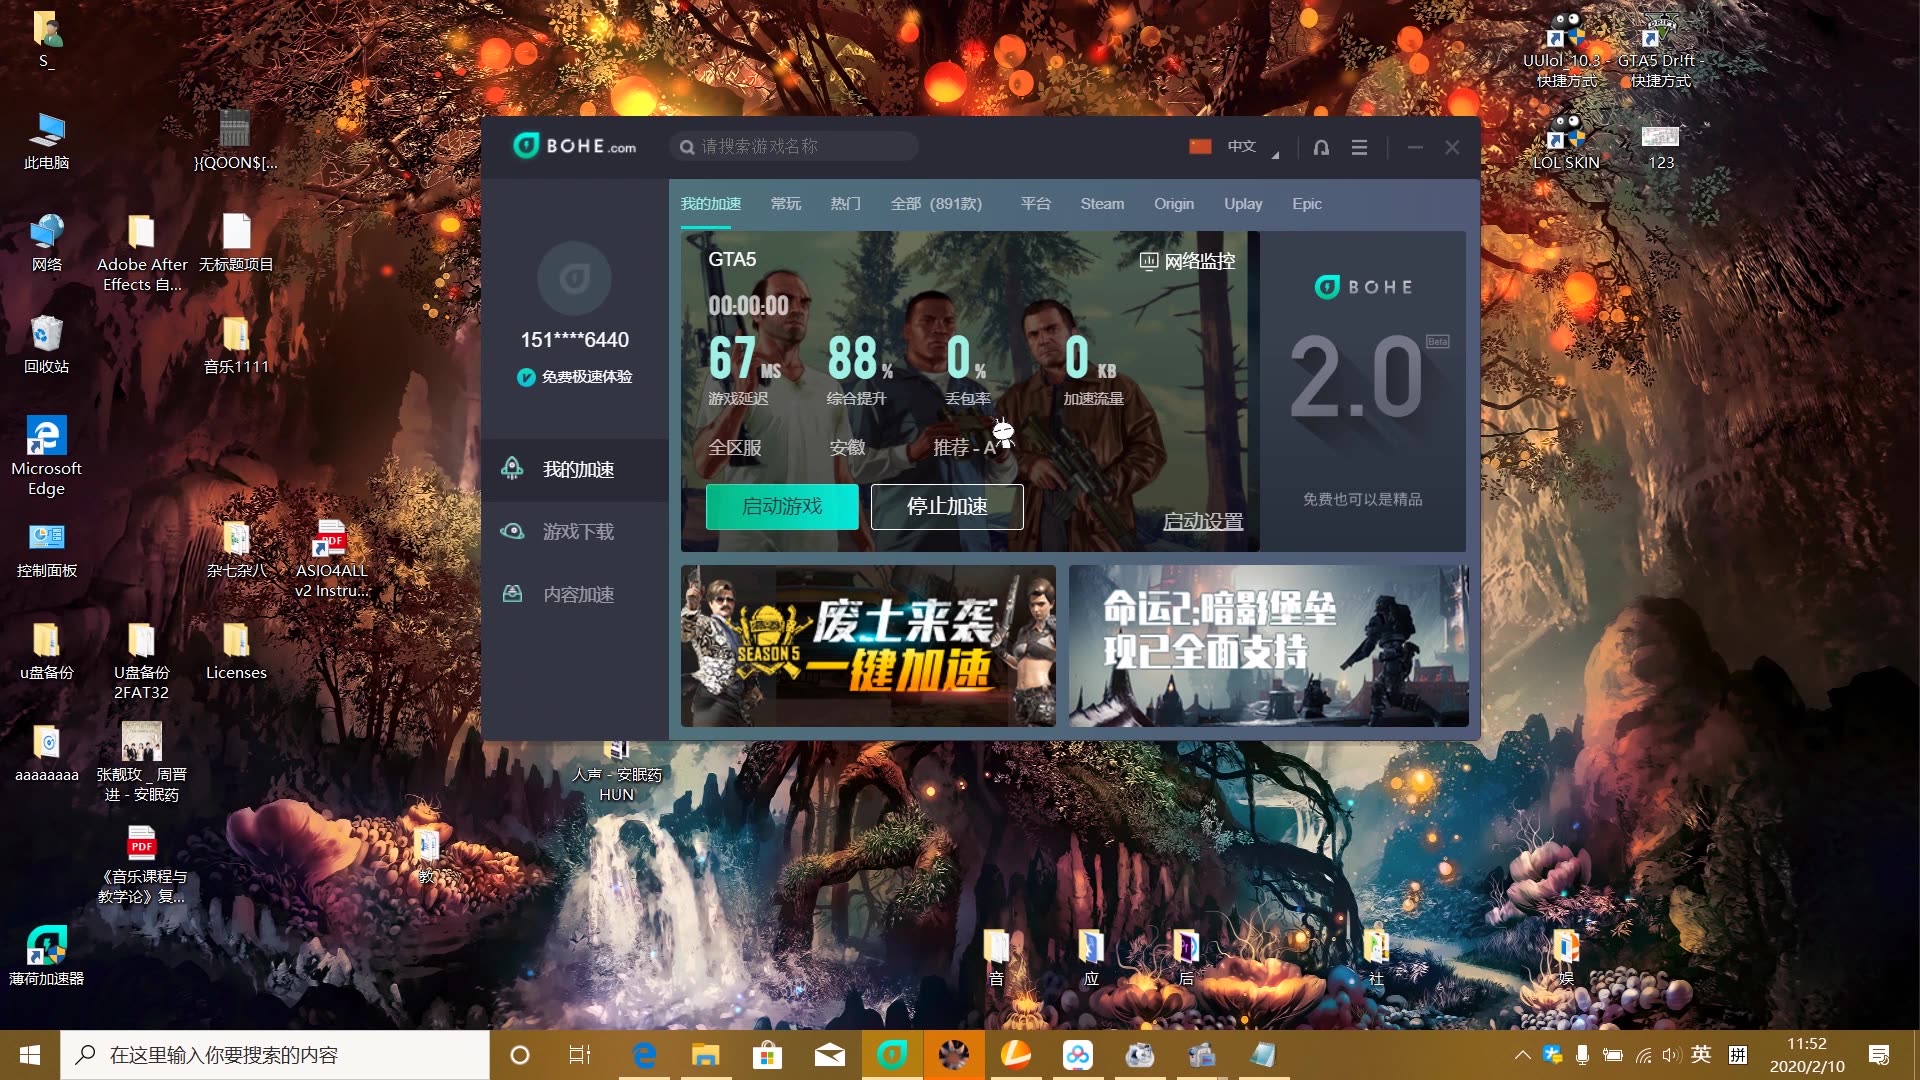The image size is (1920, 1080).
Task: Open the Licenses desktop folder
Action: (236, 651)
